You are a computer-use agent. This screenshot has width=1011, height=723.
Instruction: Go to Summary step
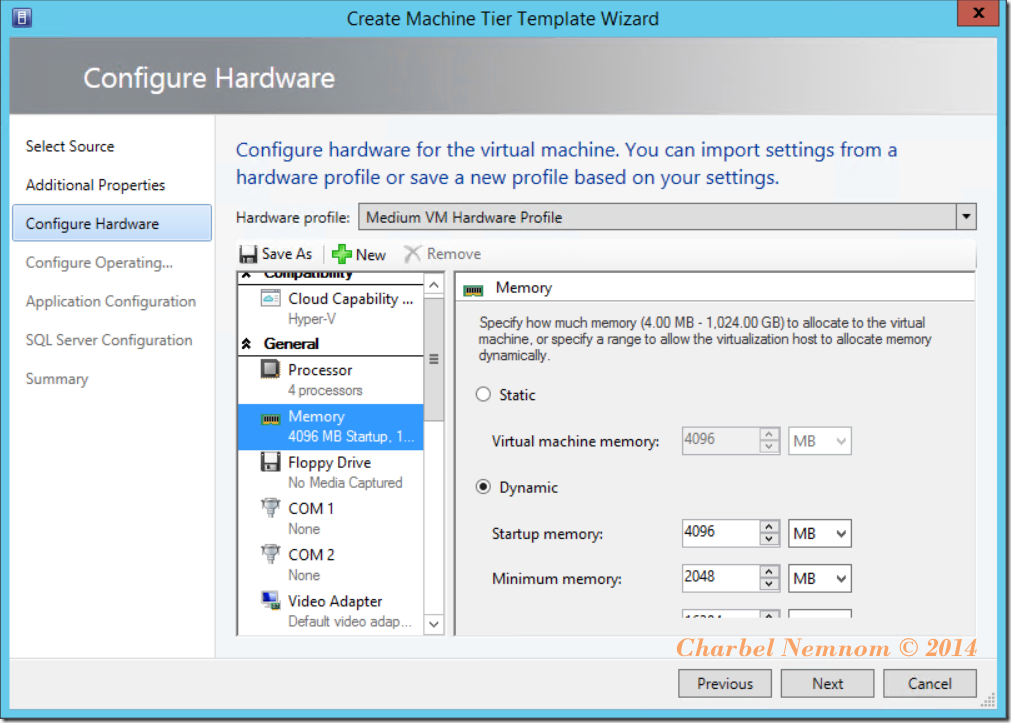point(57,379)
